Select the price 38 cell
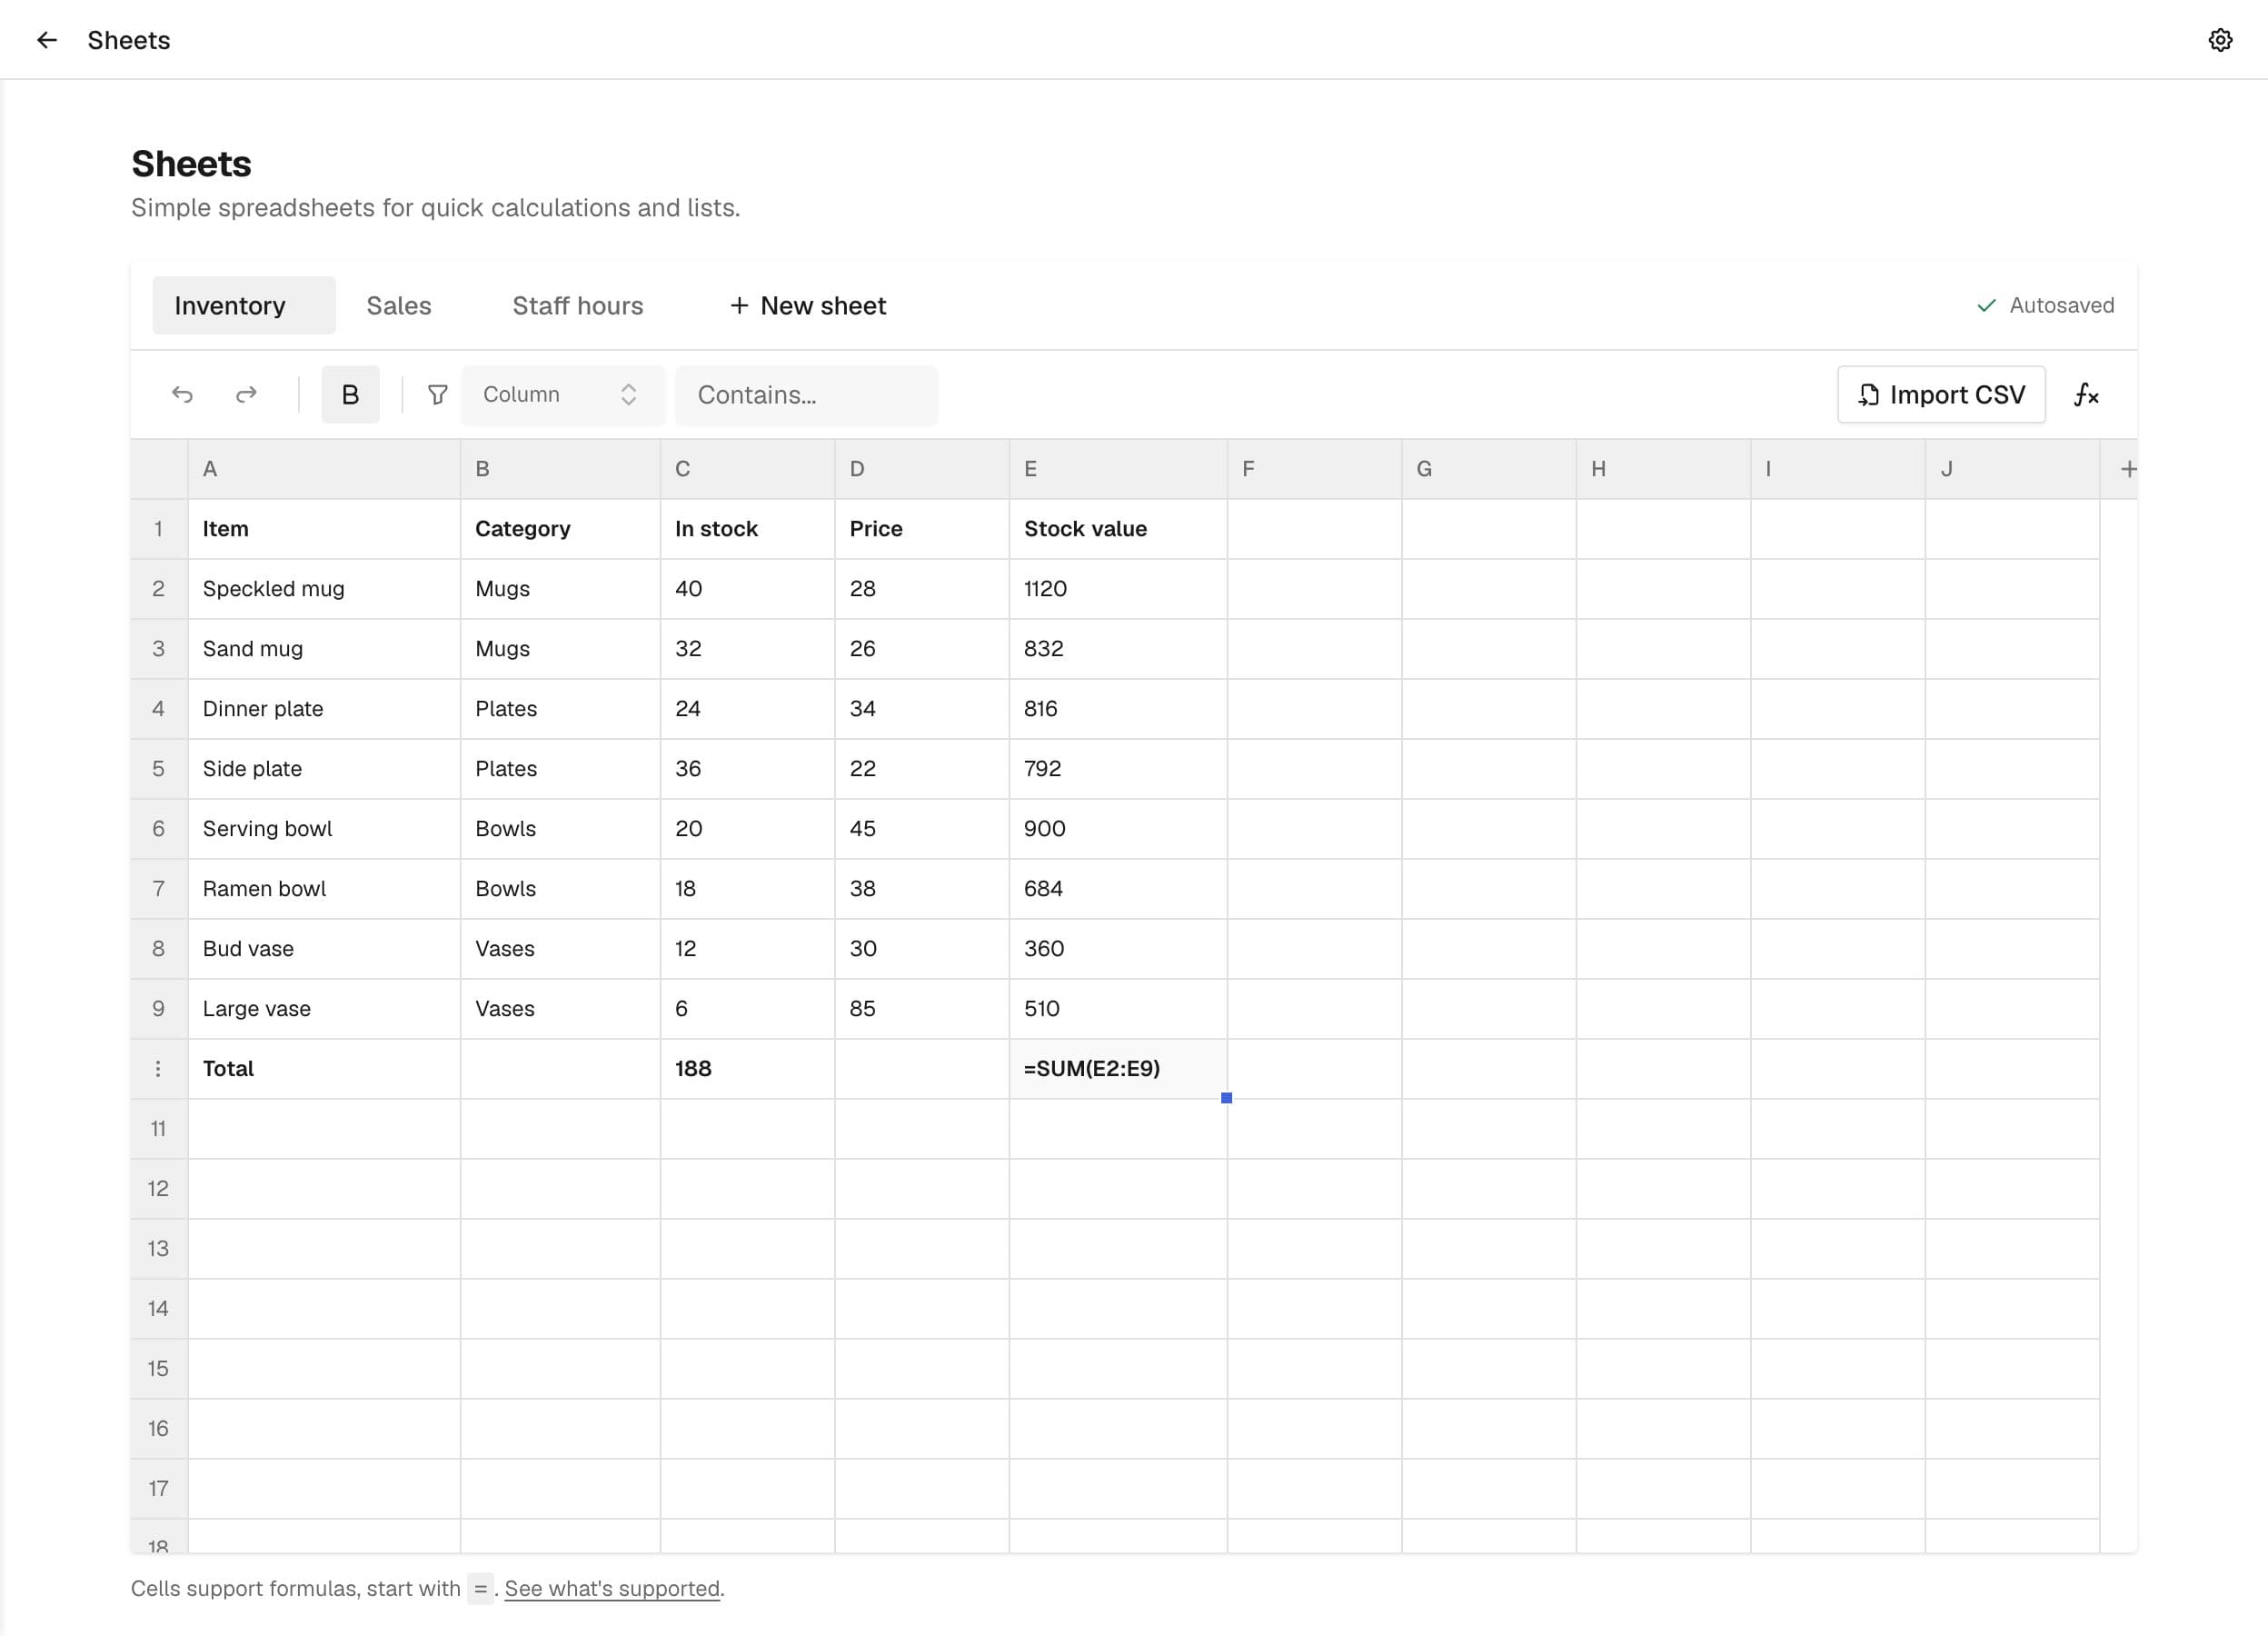2268x1636 pixels. coord(922,889)
